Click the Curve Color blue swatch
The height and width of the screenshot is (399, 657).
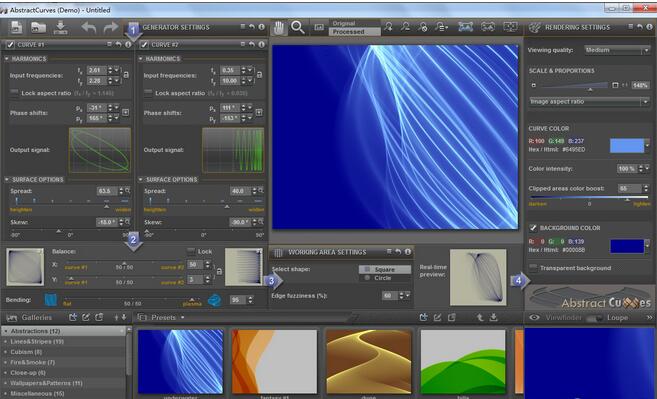pos(626,145)
